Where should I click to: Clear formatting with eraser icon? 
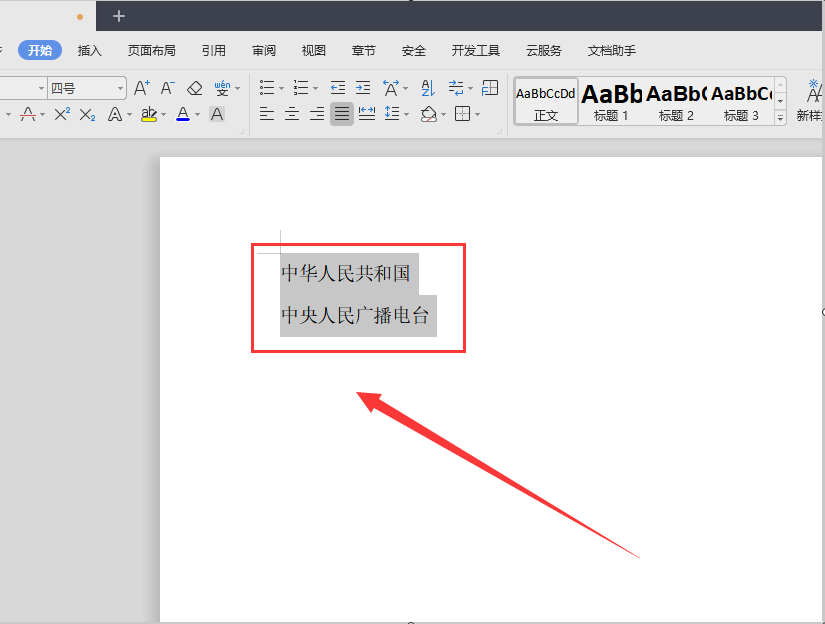coord(195,88)
